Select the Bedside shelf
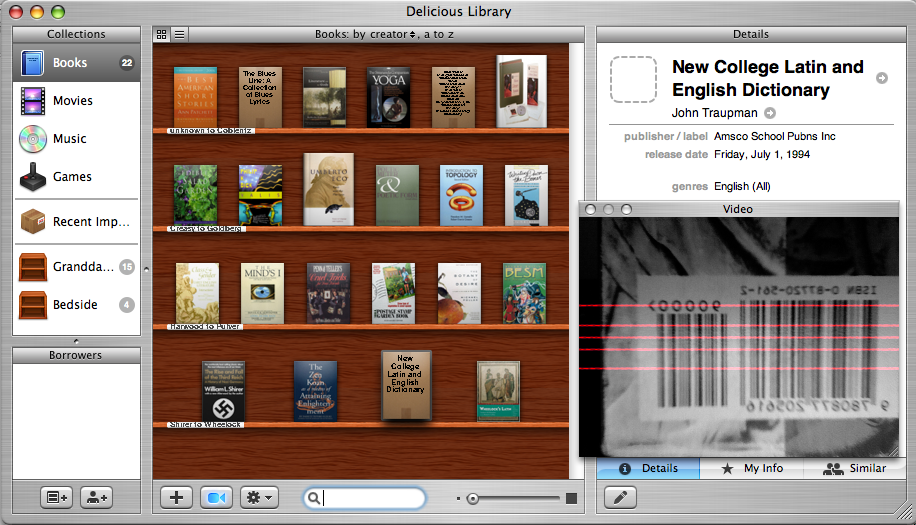 click(x=77, y=305)
